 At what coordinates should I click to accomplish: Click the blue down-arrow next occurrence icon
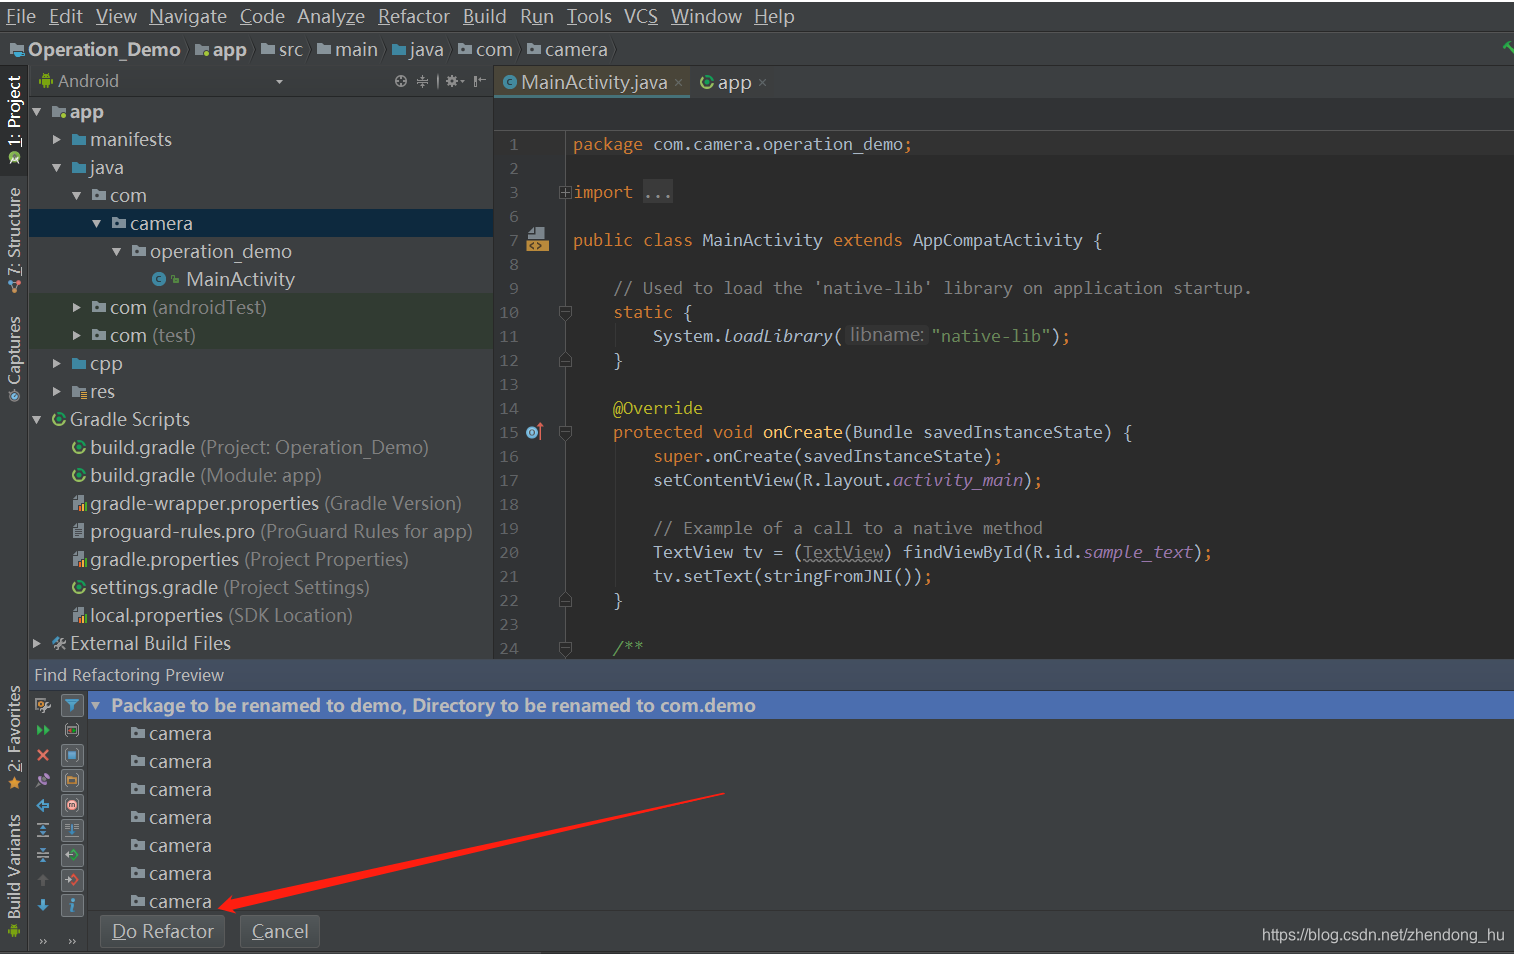click(43, 905)
